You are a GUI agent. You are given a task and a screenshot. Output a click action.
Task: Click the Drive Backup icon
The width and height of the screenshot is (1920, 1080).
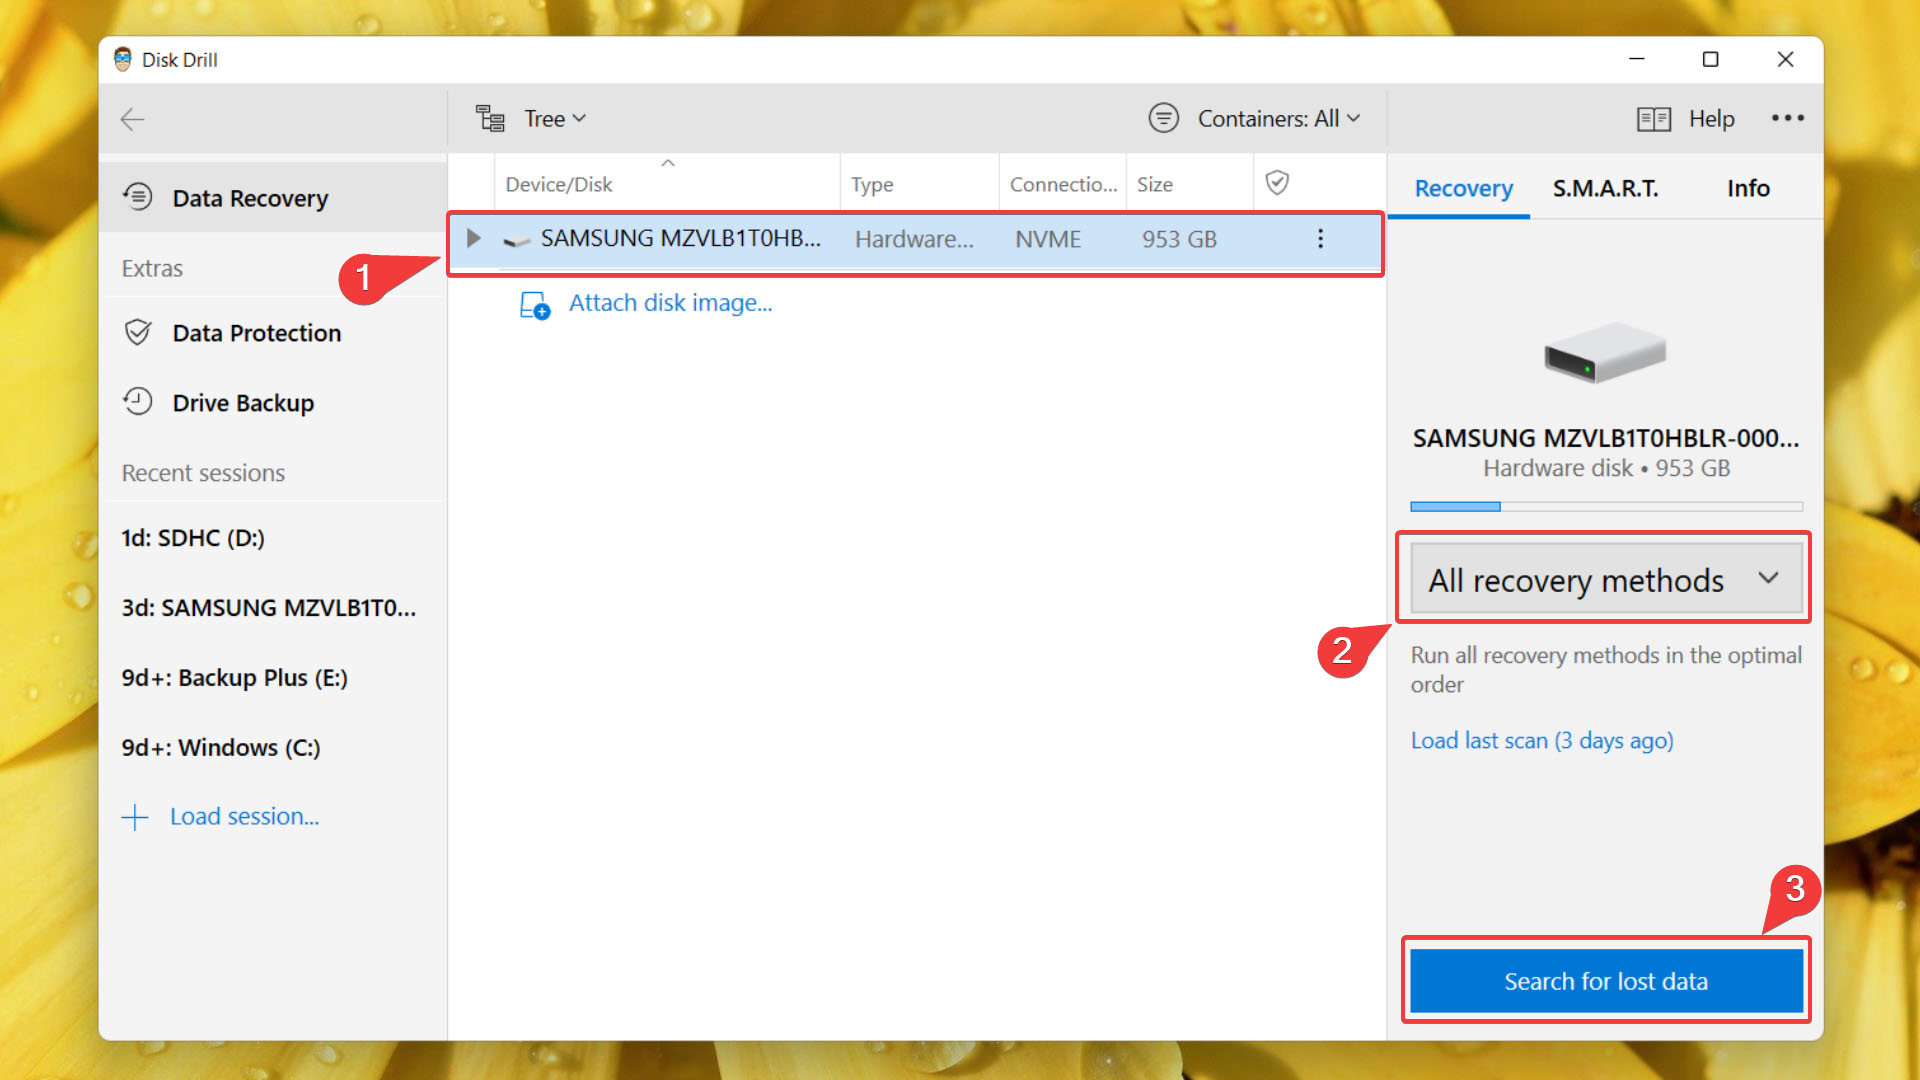137,404
